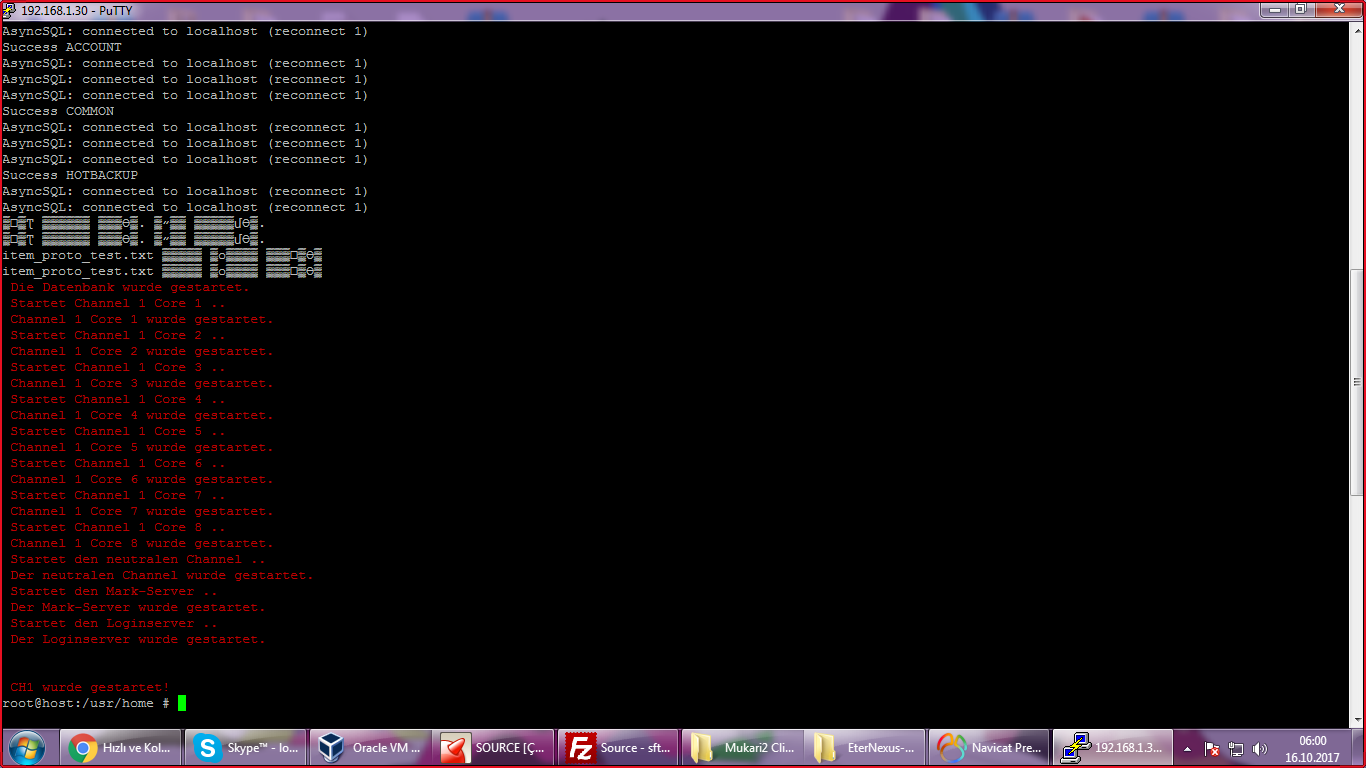The height and width of the screenshot is (768, 1366).
Task: Click 'Startet Channel 1 Core 4 ..' line
Action: pyautogui.click(x=118, y=399)
